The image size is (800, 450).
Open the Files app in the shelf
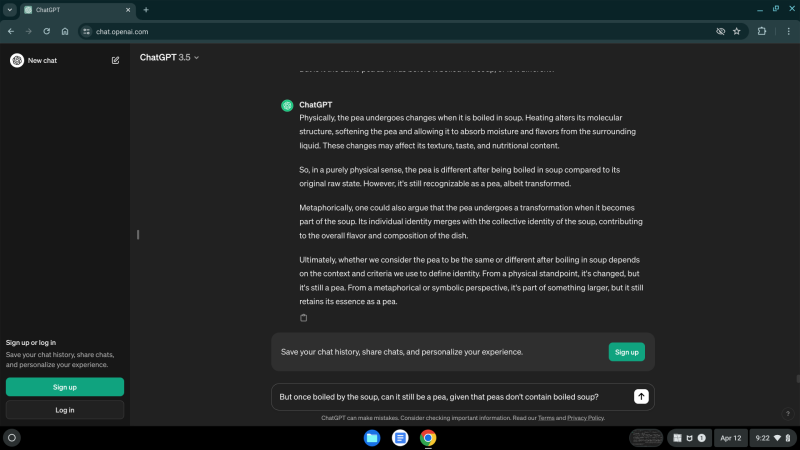tap(372, 438)
